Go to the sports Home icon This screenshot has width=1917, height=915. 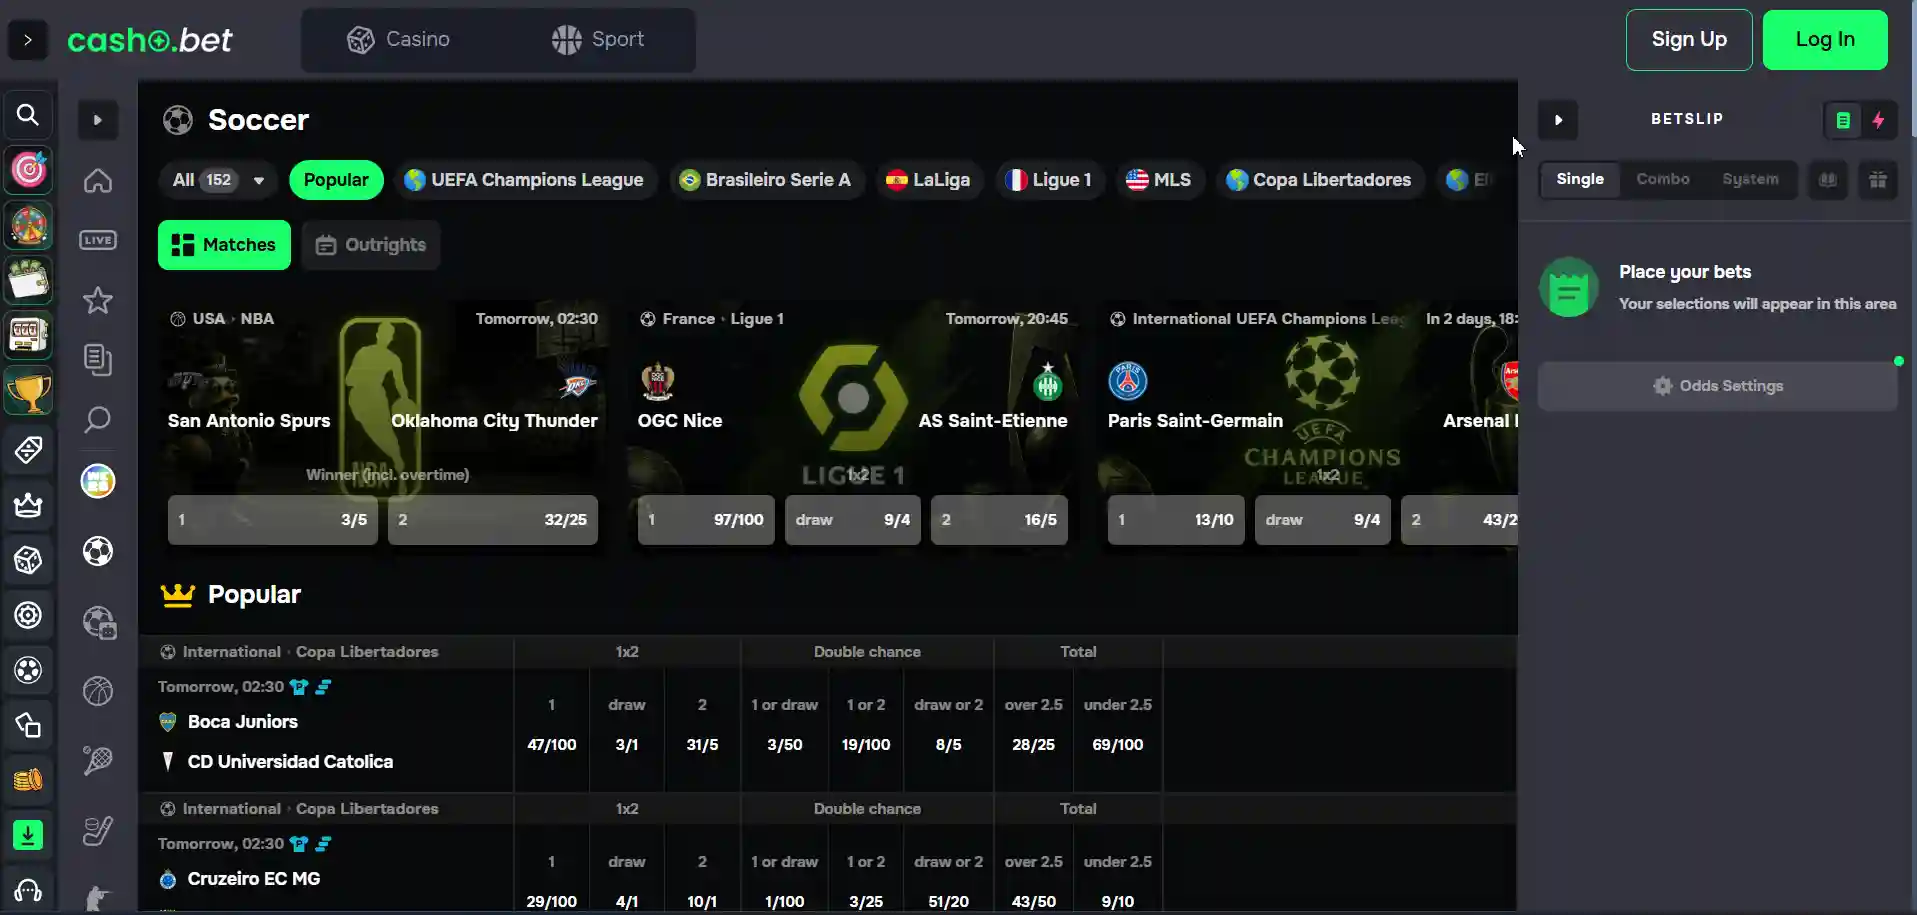98,181
